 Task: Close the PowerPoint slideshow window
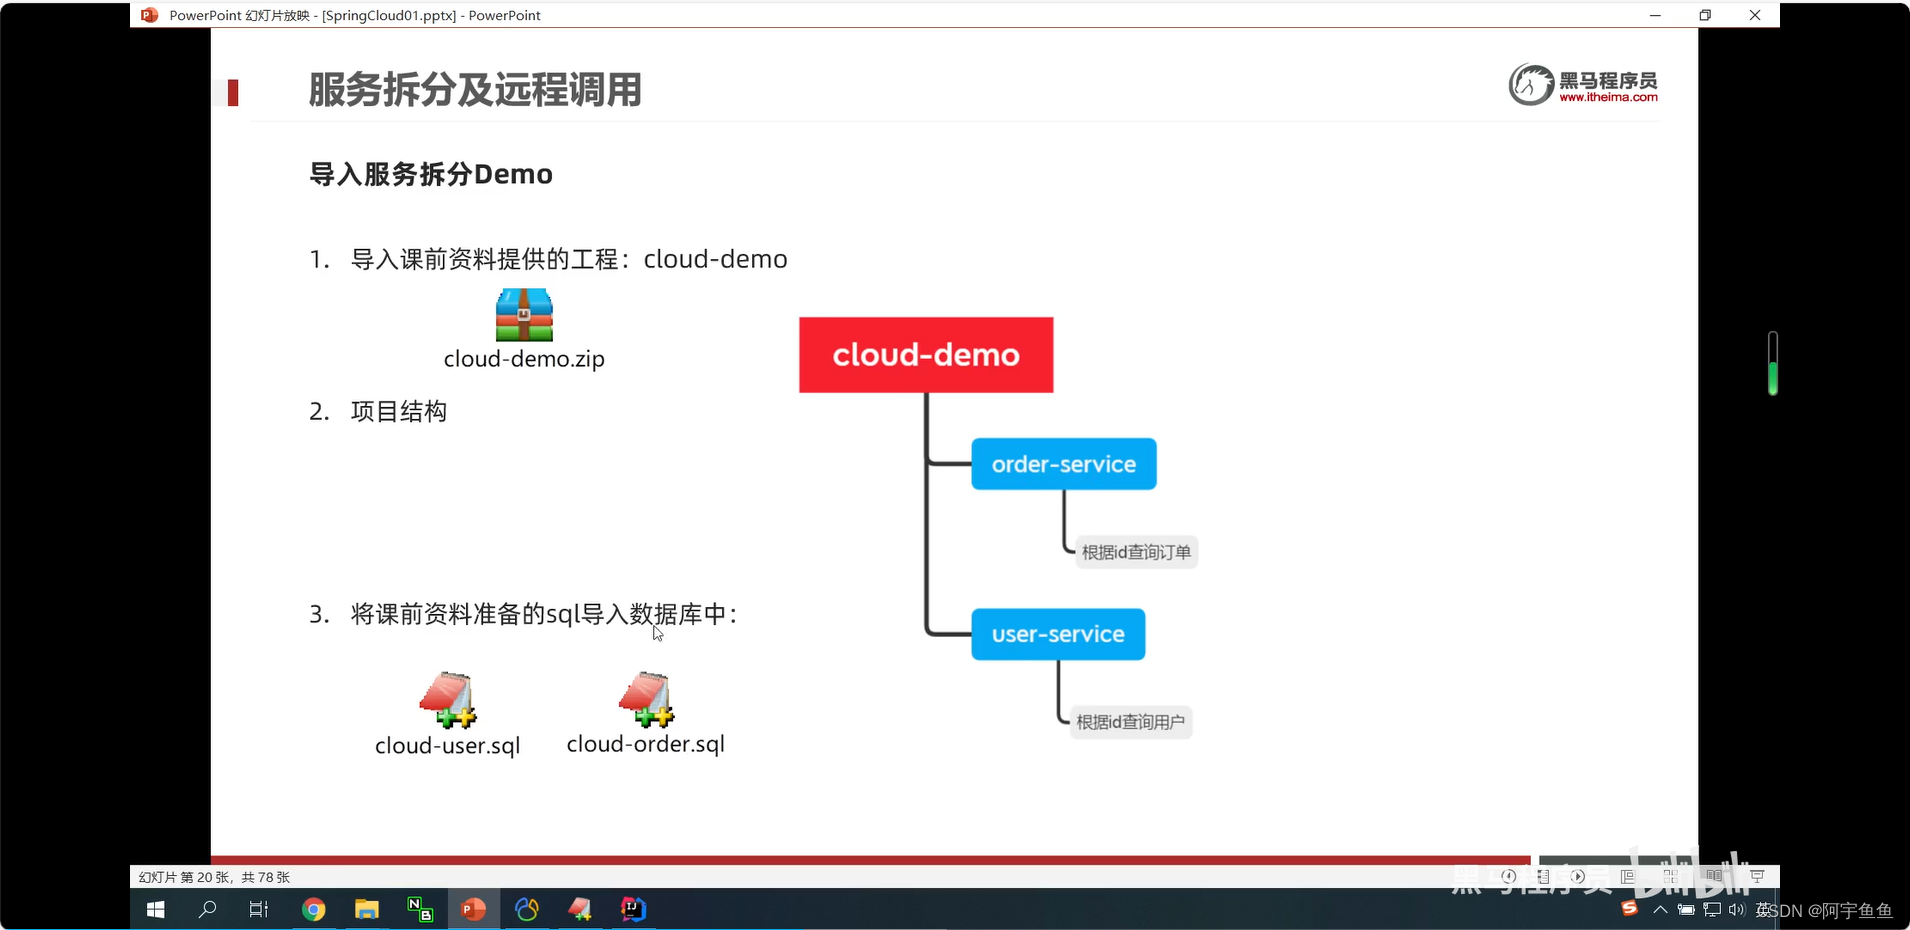[1755, 15]
